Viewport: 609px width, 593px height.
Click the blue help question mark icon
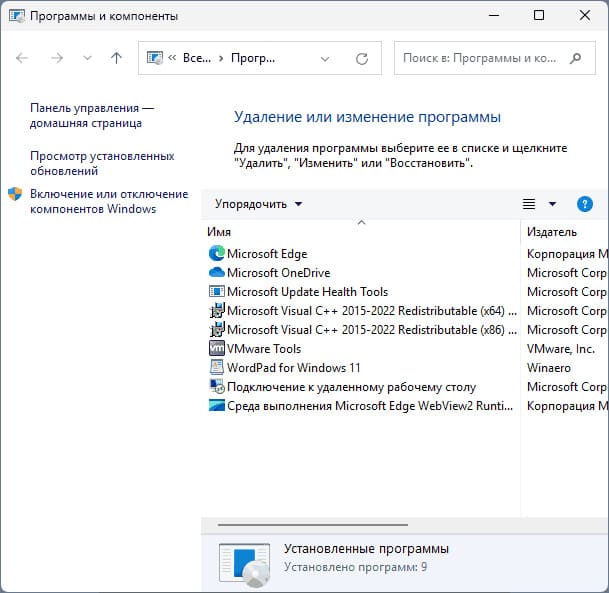pos(585,204)
